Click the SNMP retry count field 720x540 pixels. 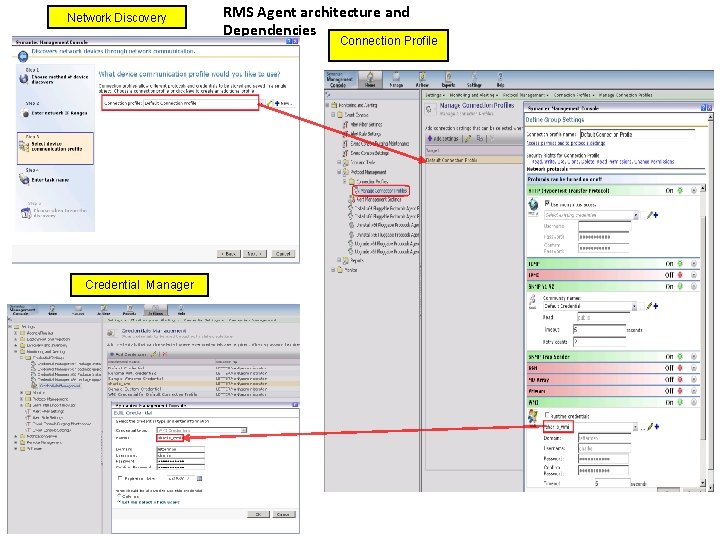tap(599, 342)
